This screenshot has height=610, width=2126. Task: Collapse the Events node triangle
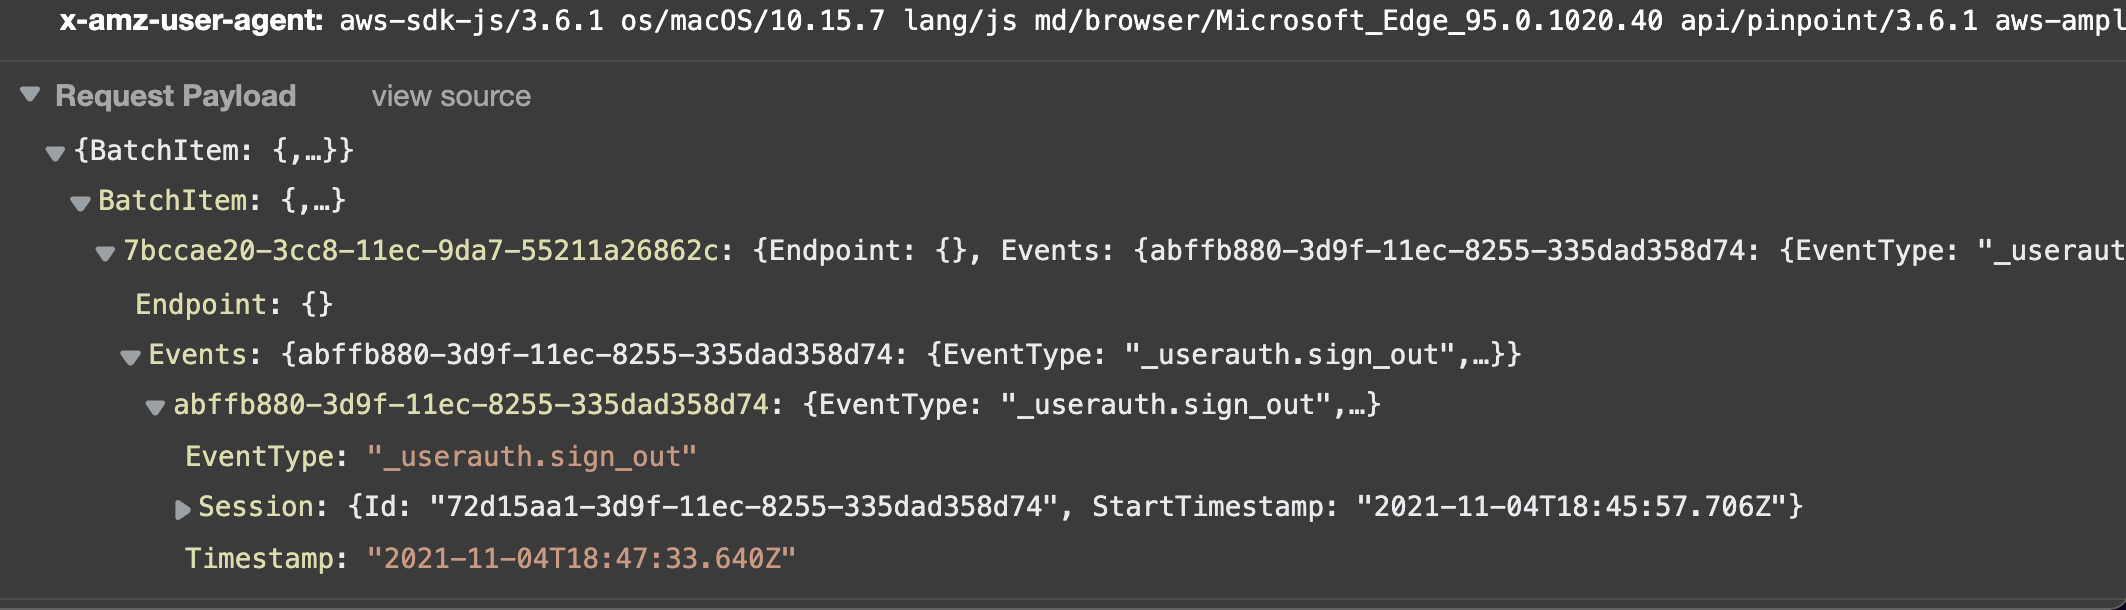pyautogui.click(x=130, y=356)
